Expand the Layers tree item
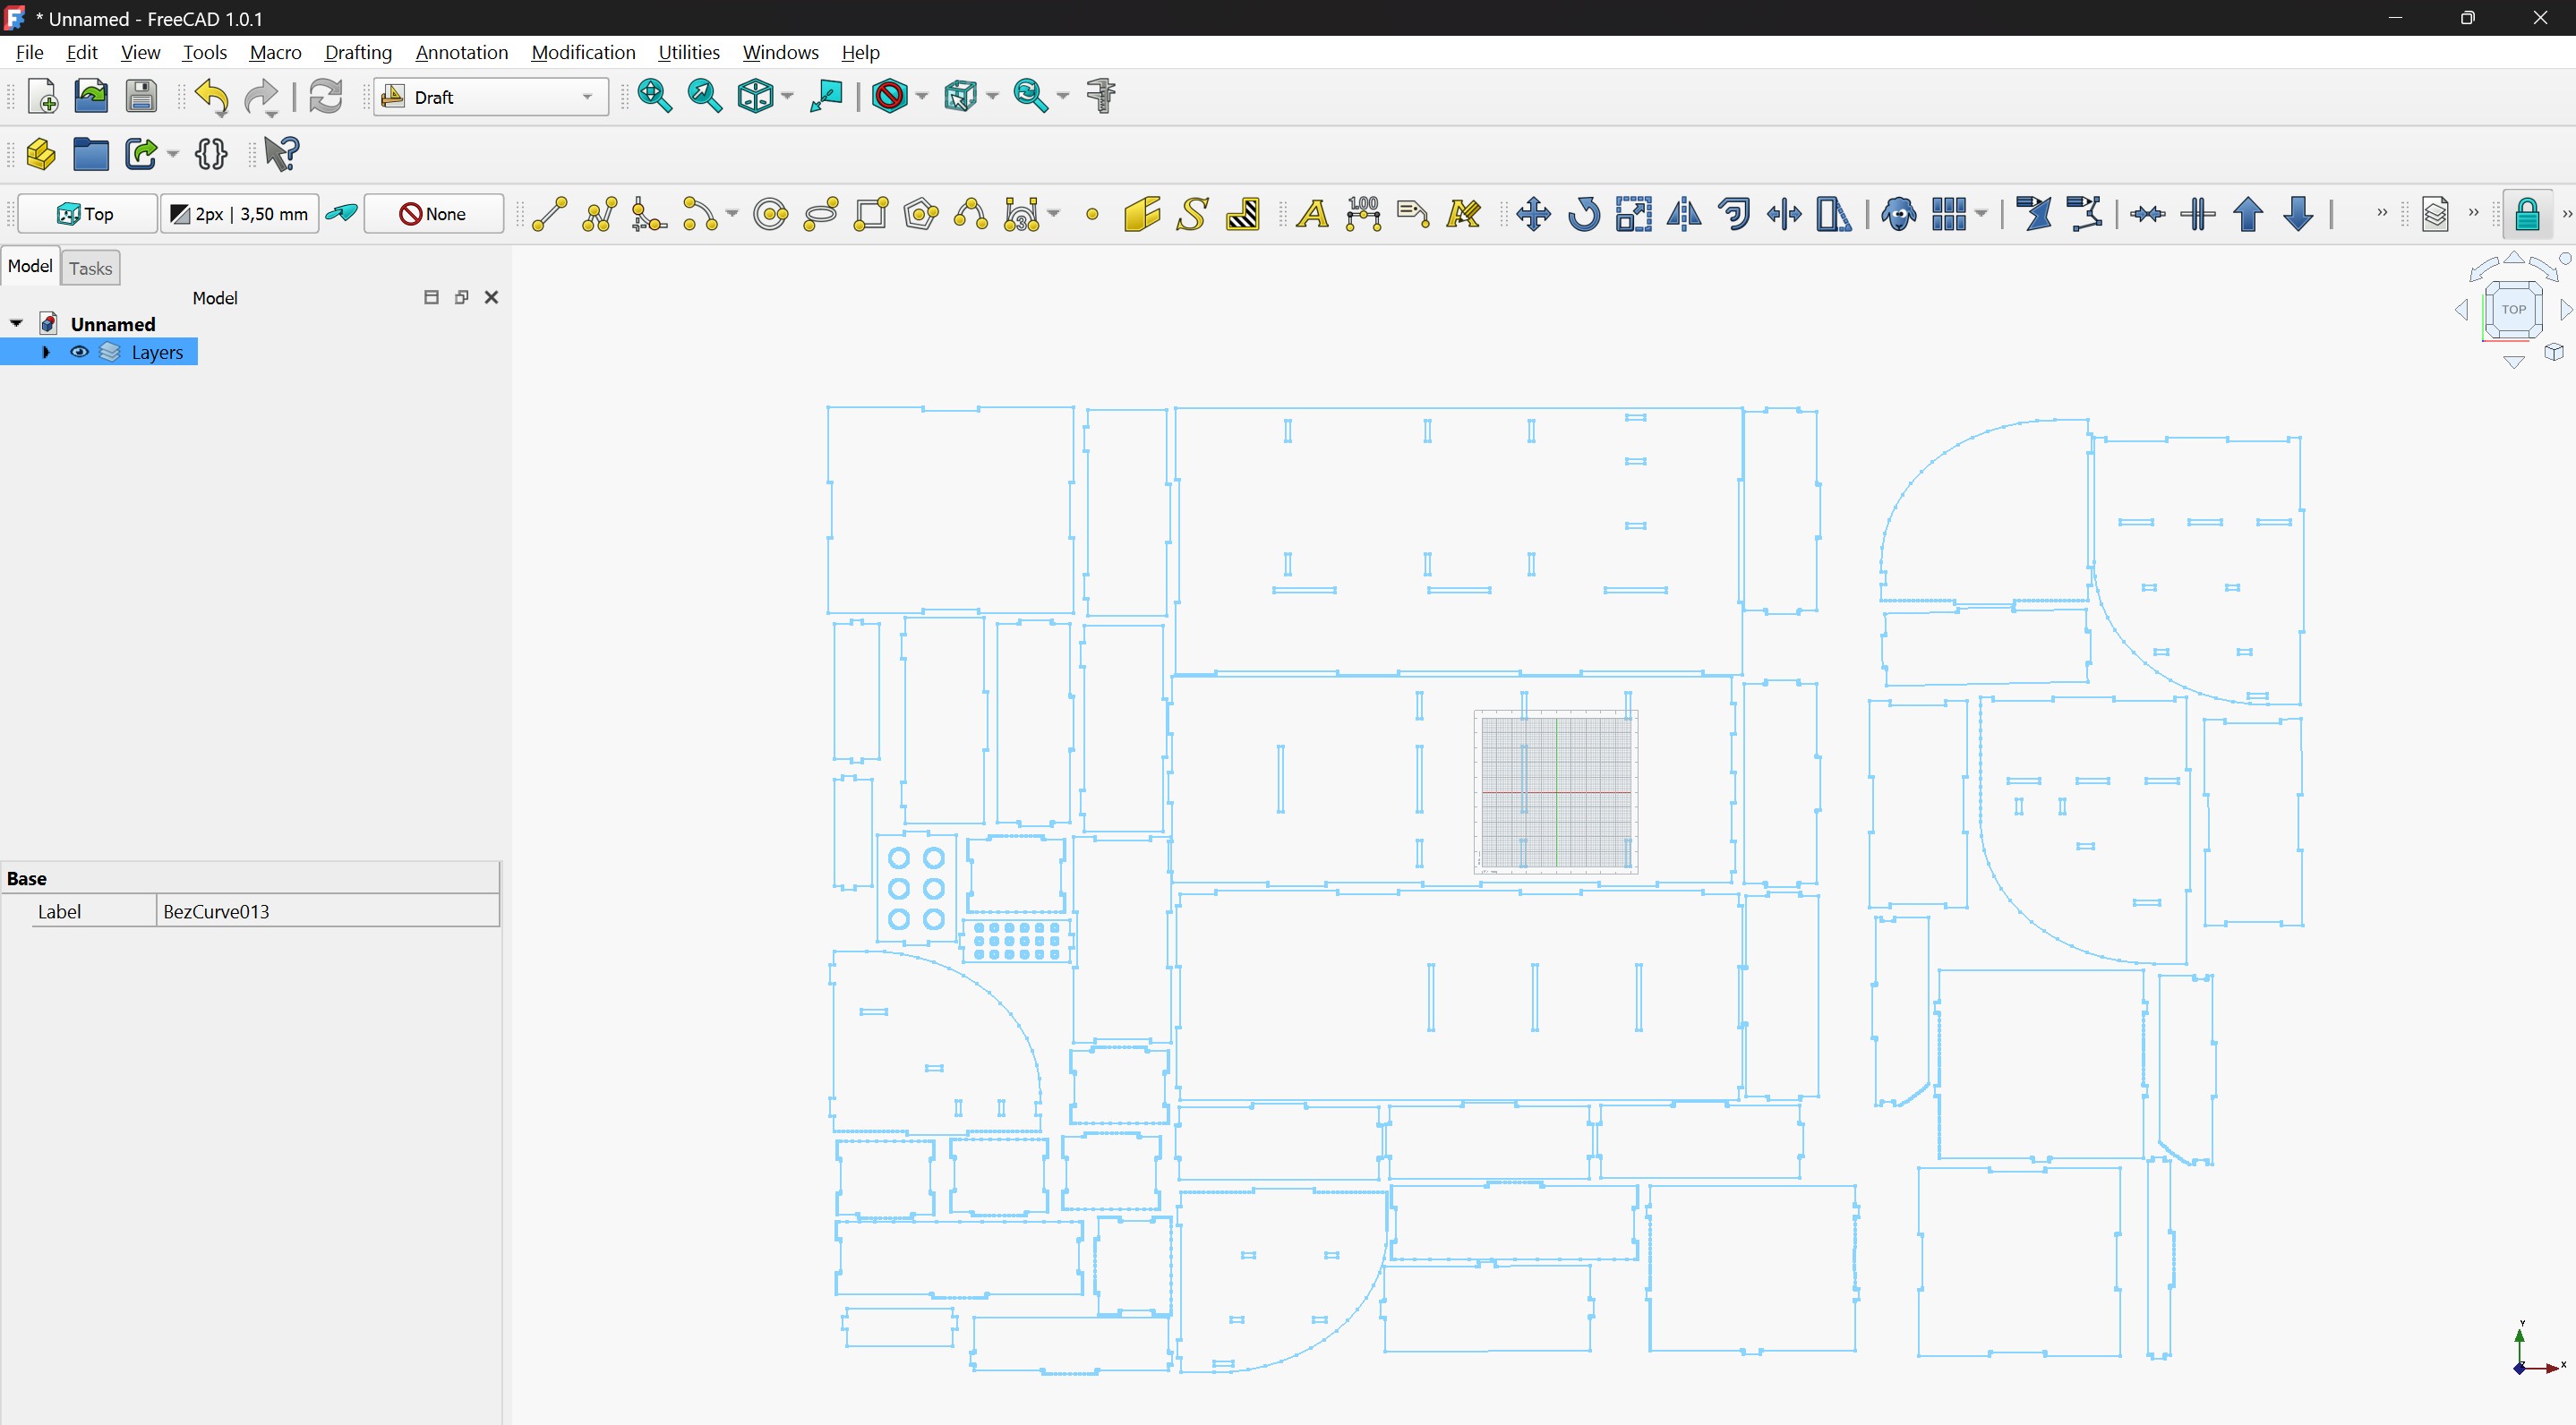The height and width of the screenshot is (1425, 2576). click(x=46, y=352)
